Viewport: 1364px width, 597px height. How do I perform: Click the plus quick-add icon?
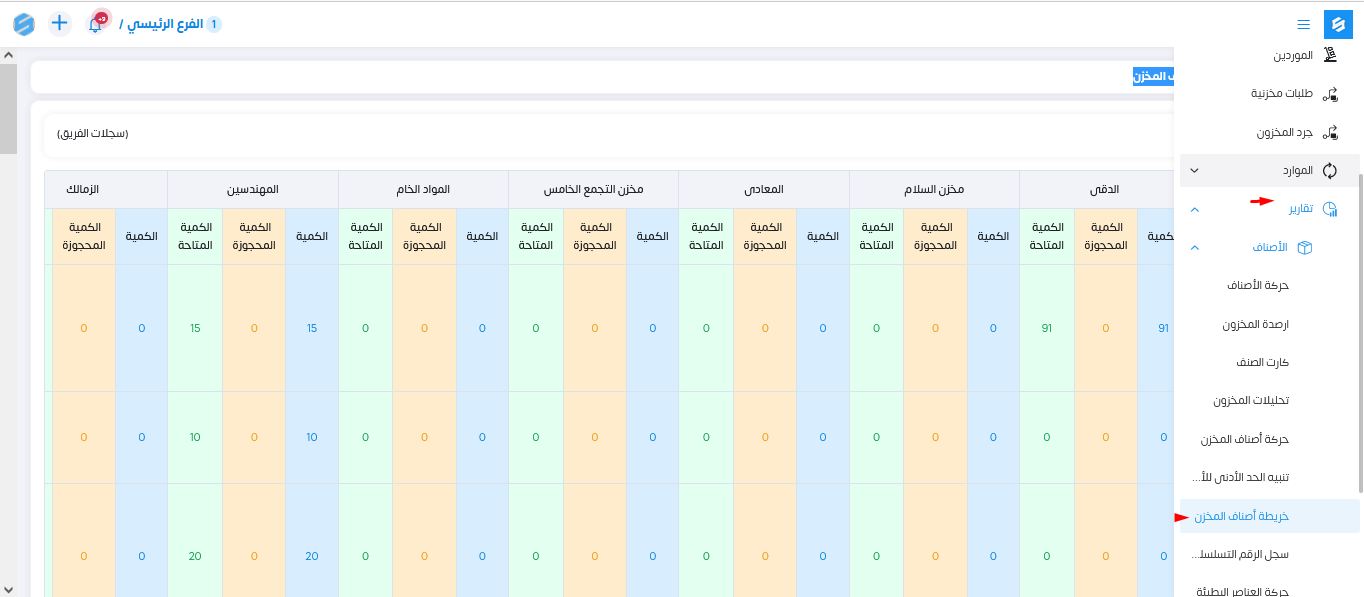coord(60,23)
